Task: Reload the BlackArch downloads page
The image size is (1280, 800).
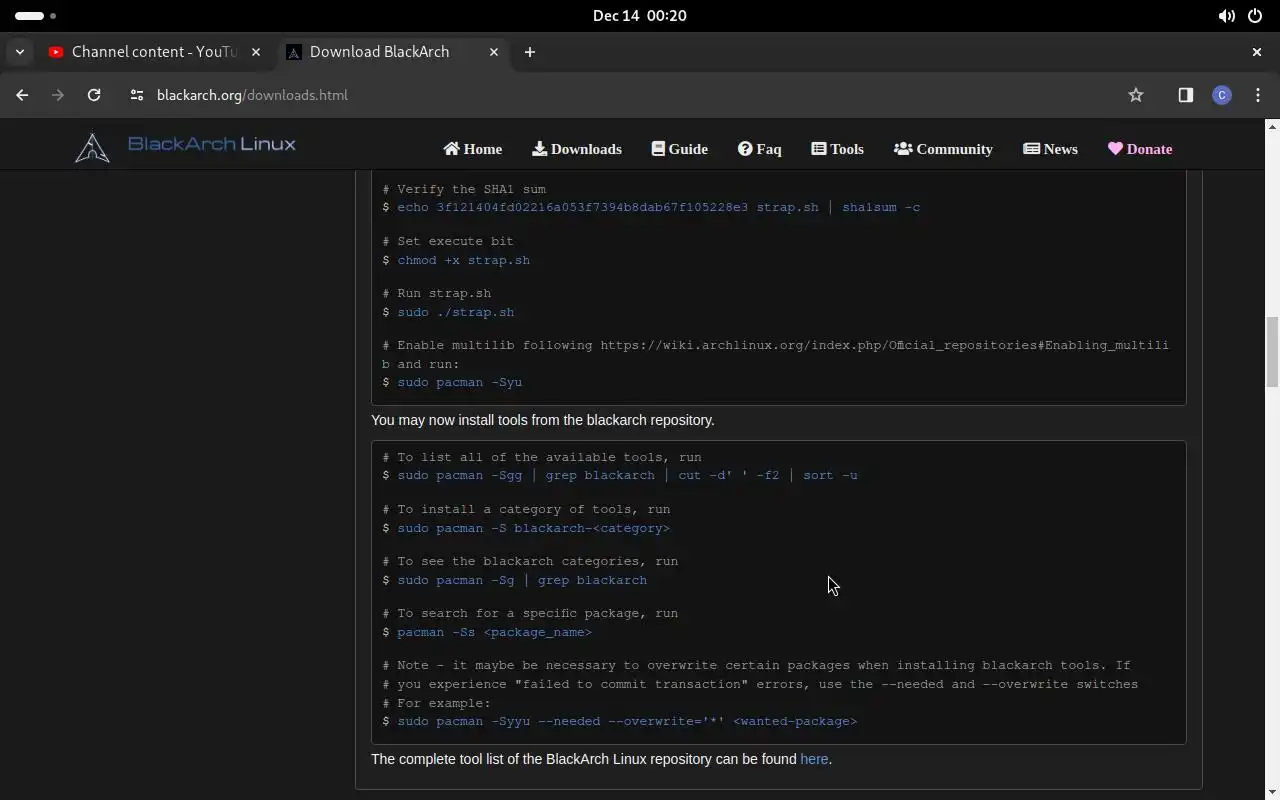Action: click(x=94, y=95)
